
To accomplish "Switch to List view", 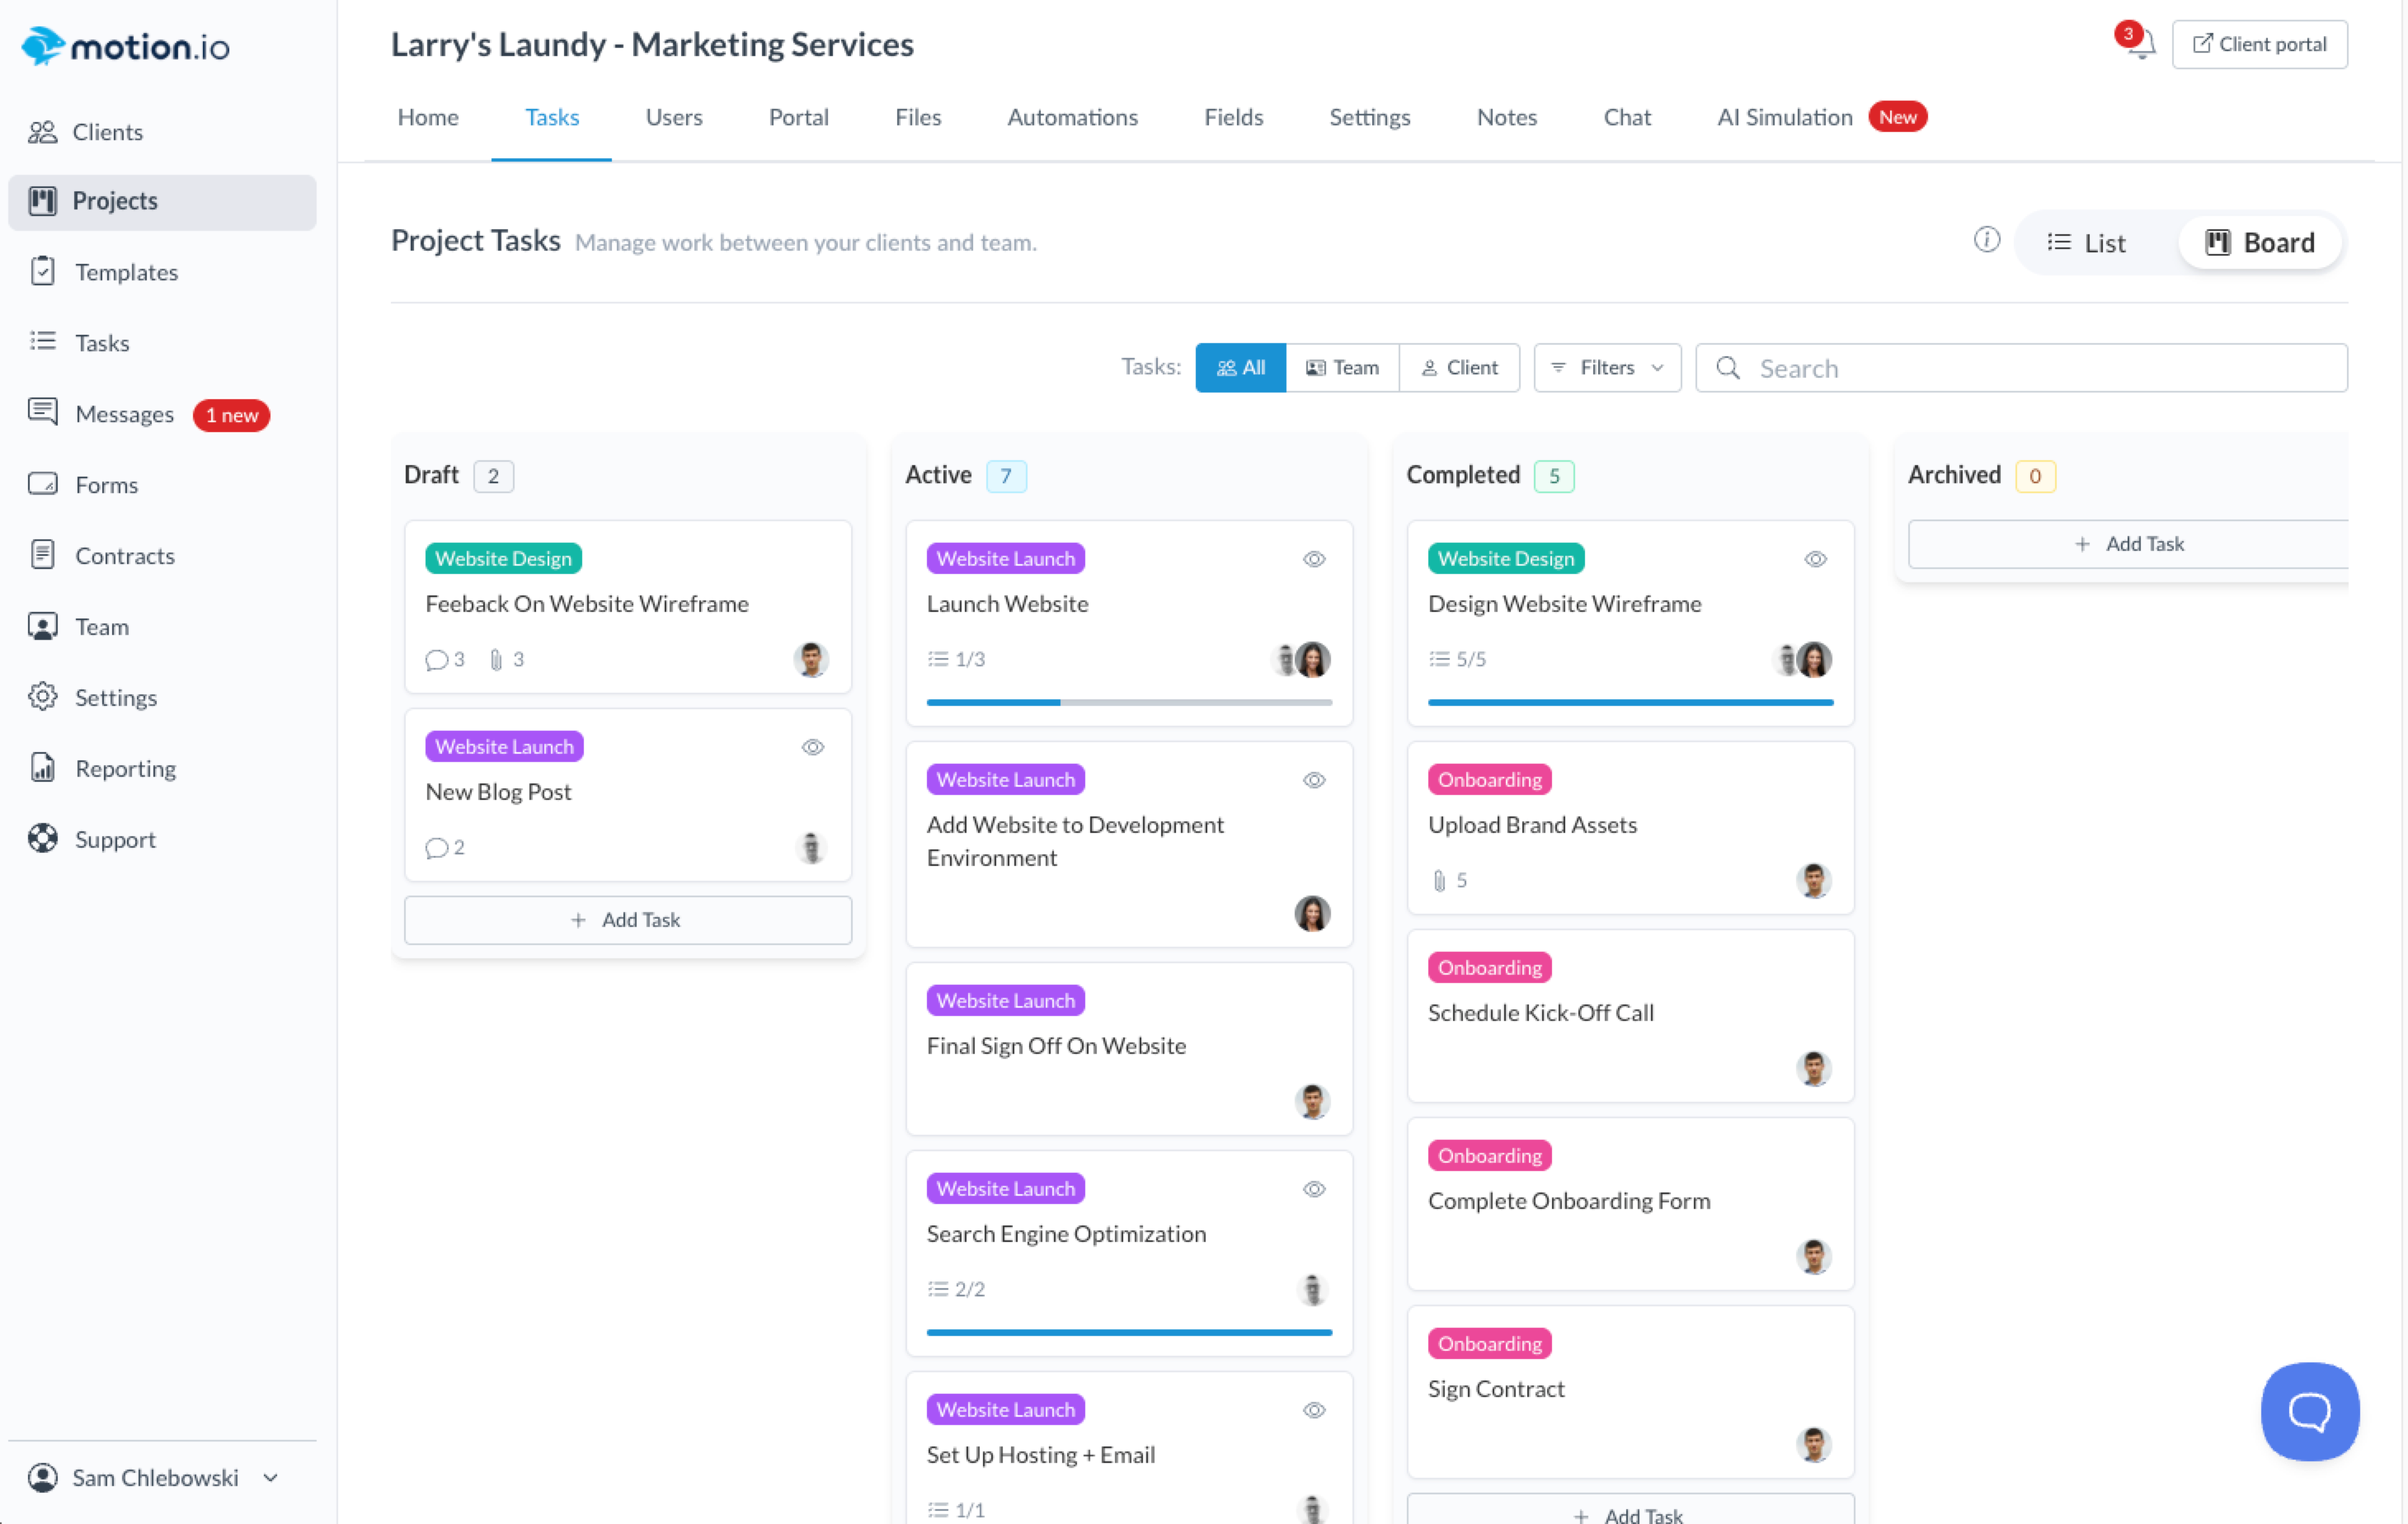I will tap(2087, 243).
